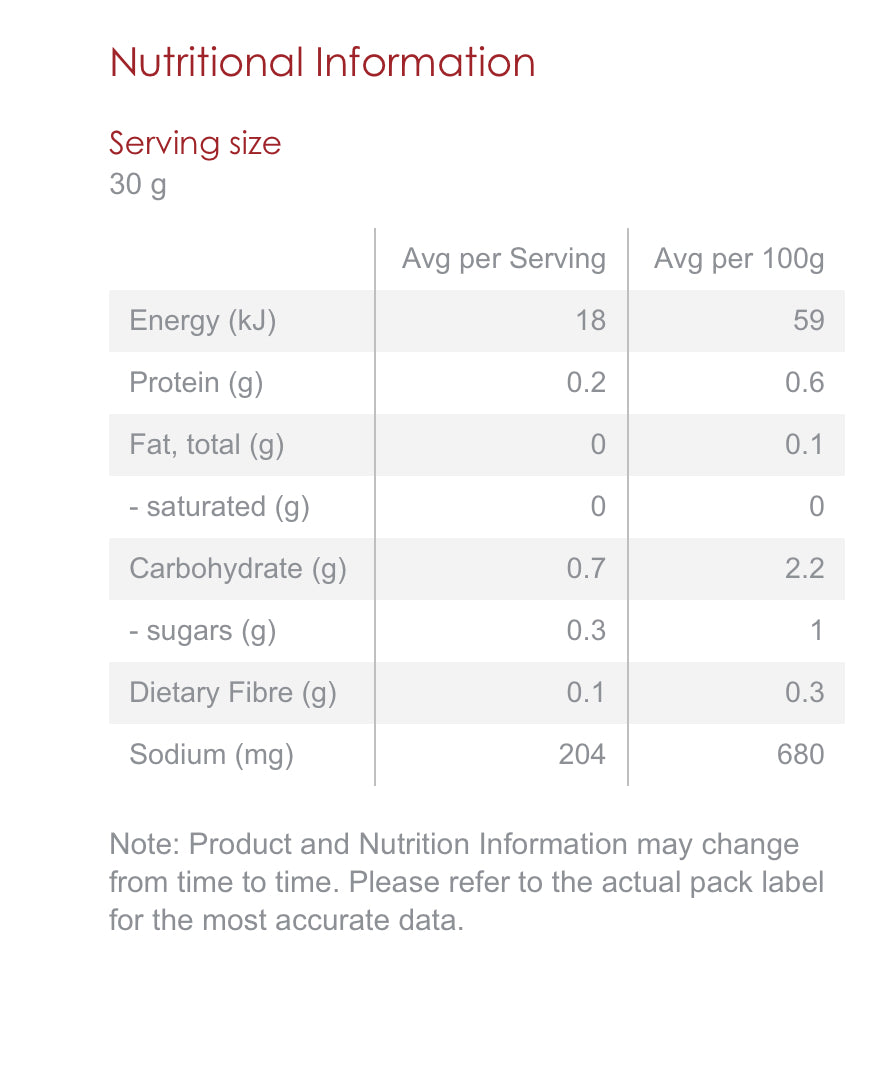The height and width of the screenshot is (1069, 876).
Task: Select the Dietary Fibre (g) row label
Action: tap(233, 693)
